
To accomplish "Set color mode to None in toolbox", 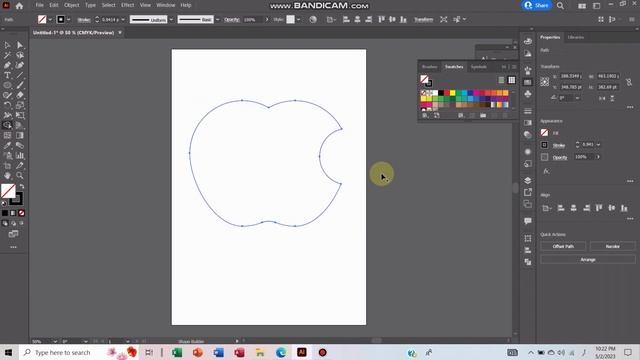I will pos(22,213).
